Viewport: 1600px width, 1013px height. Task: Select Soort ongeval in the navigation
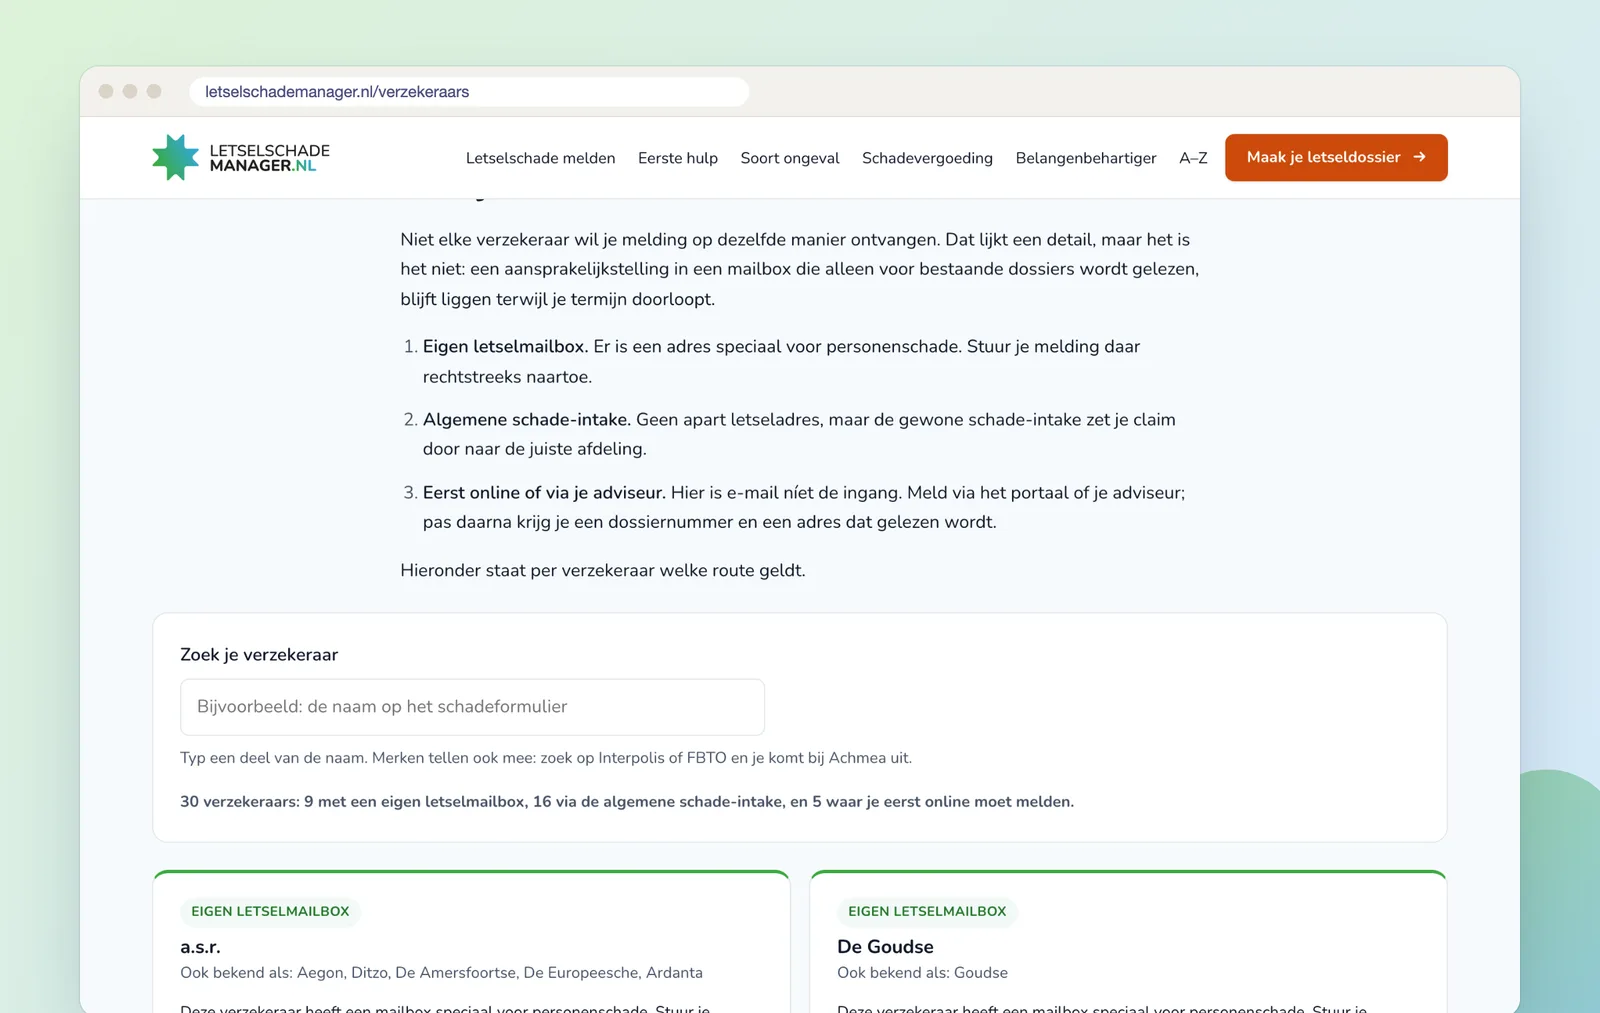(x=790, y=158)
